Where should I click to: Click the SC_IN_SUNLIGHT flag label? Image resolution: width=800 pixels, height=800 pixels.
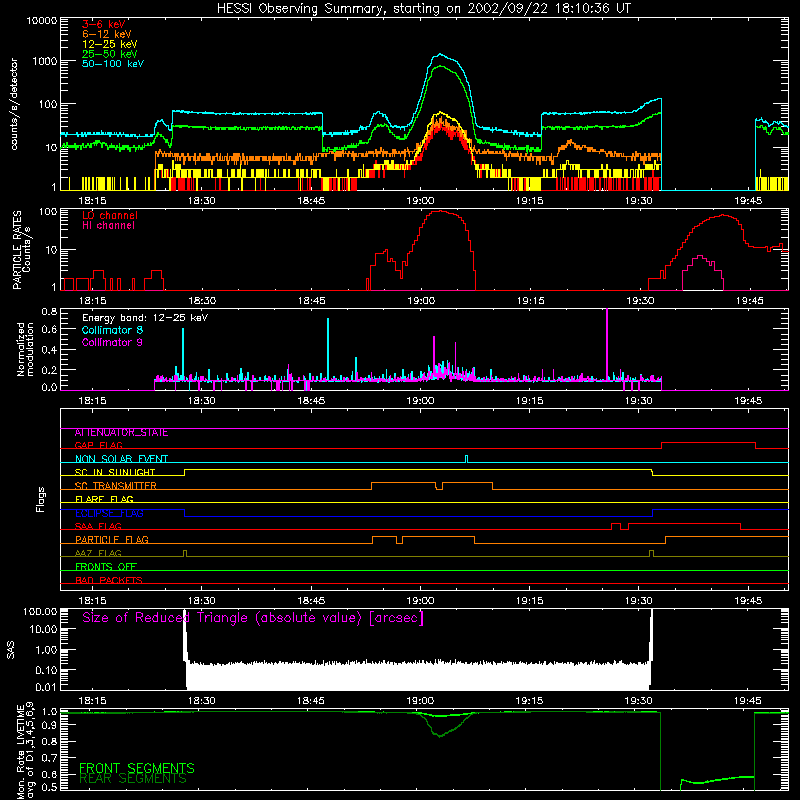pyautogui.click(x=115, y=472)
